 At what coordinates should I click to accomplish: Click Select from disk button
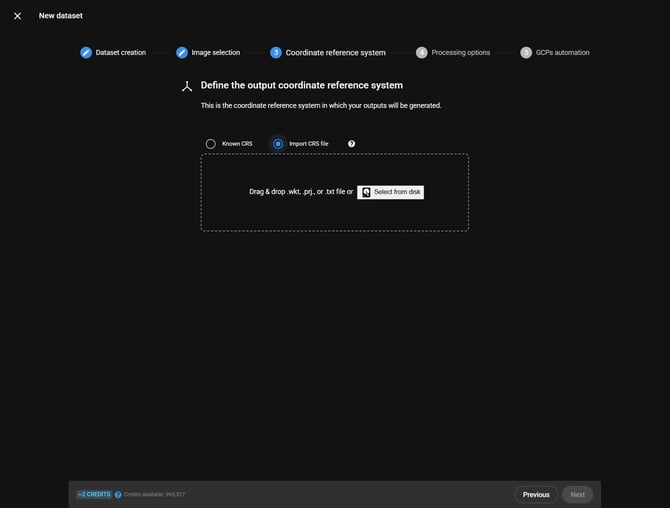tap(391, 192)
